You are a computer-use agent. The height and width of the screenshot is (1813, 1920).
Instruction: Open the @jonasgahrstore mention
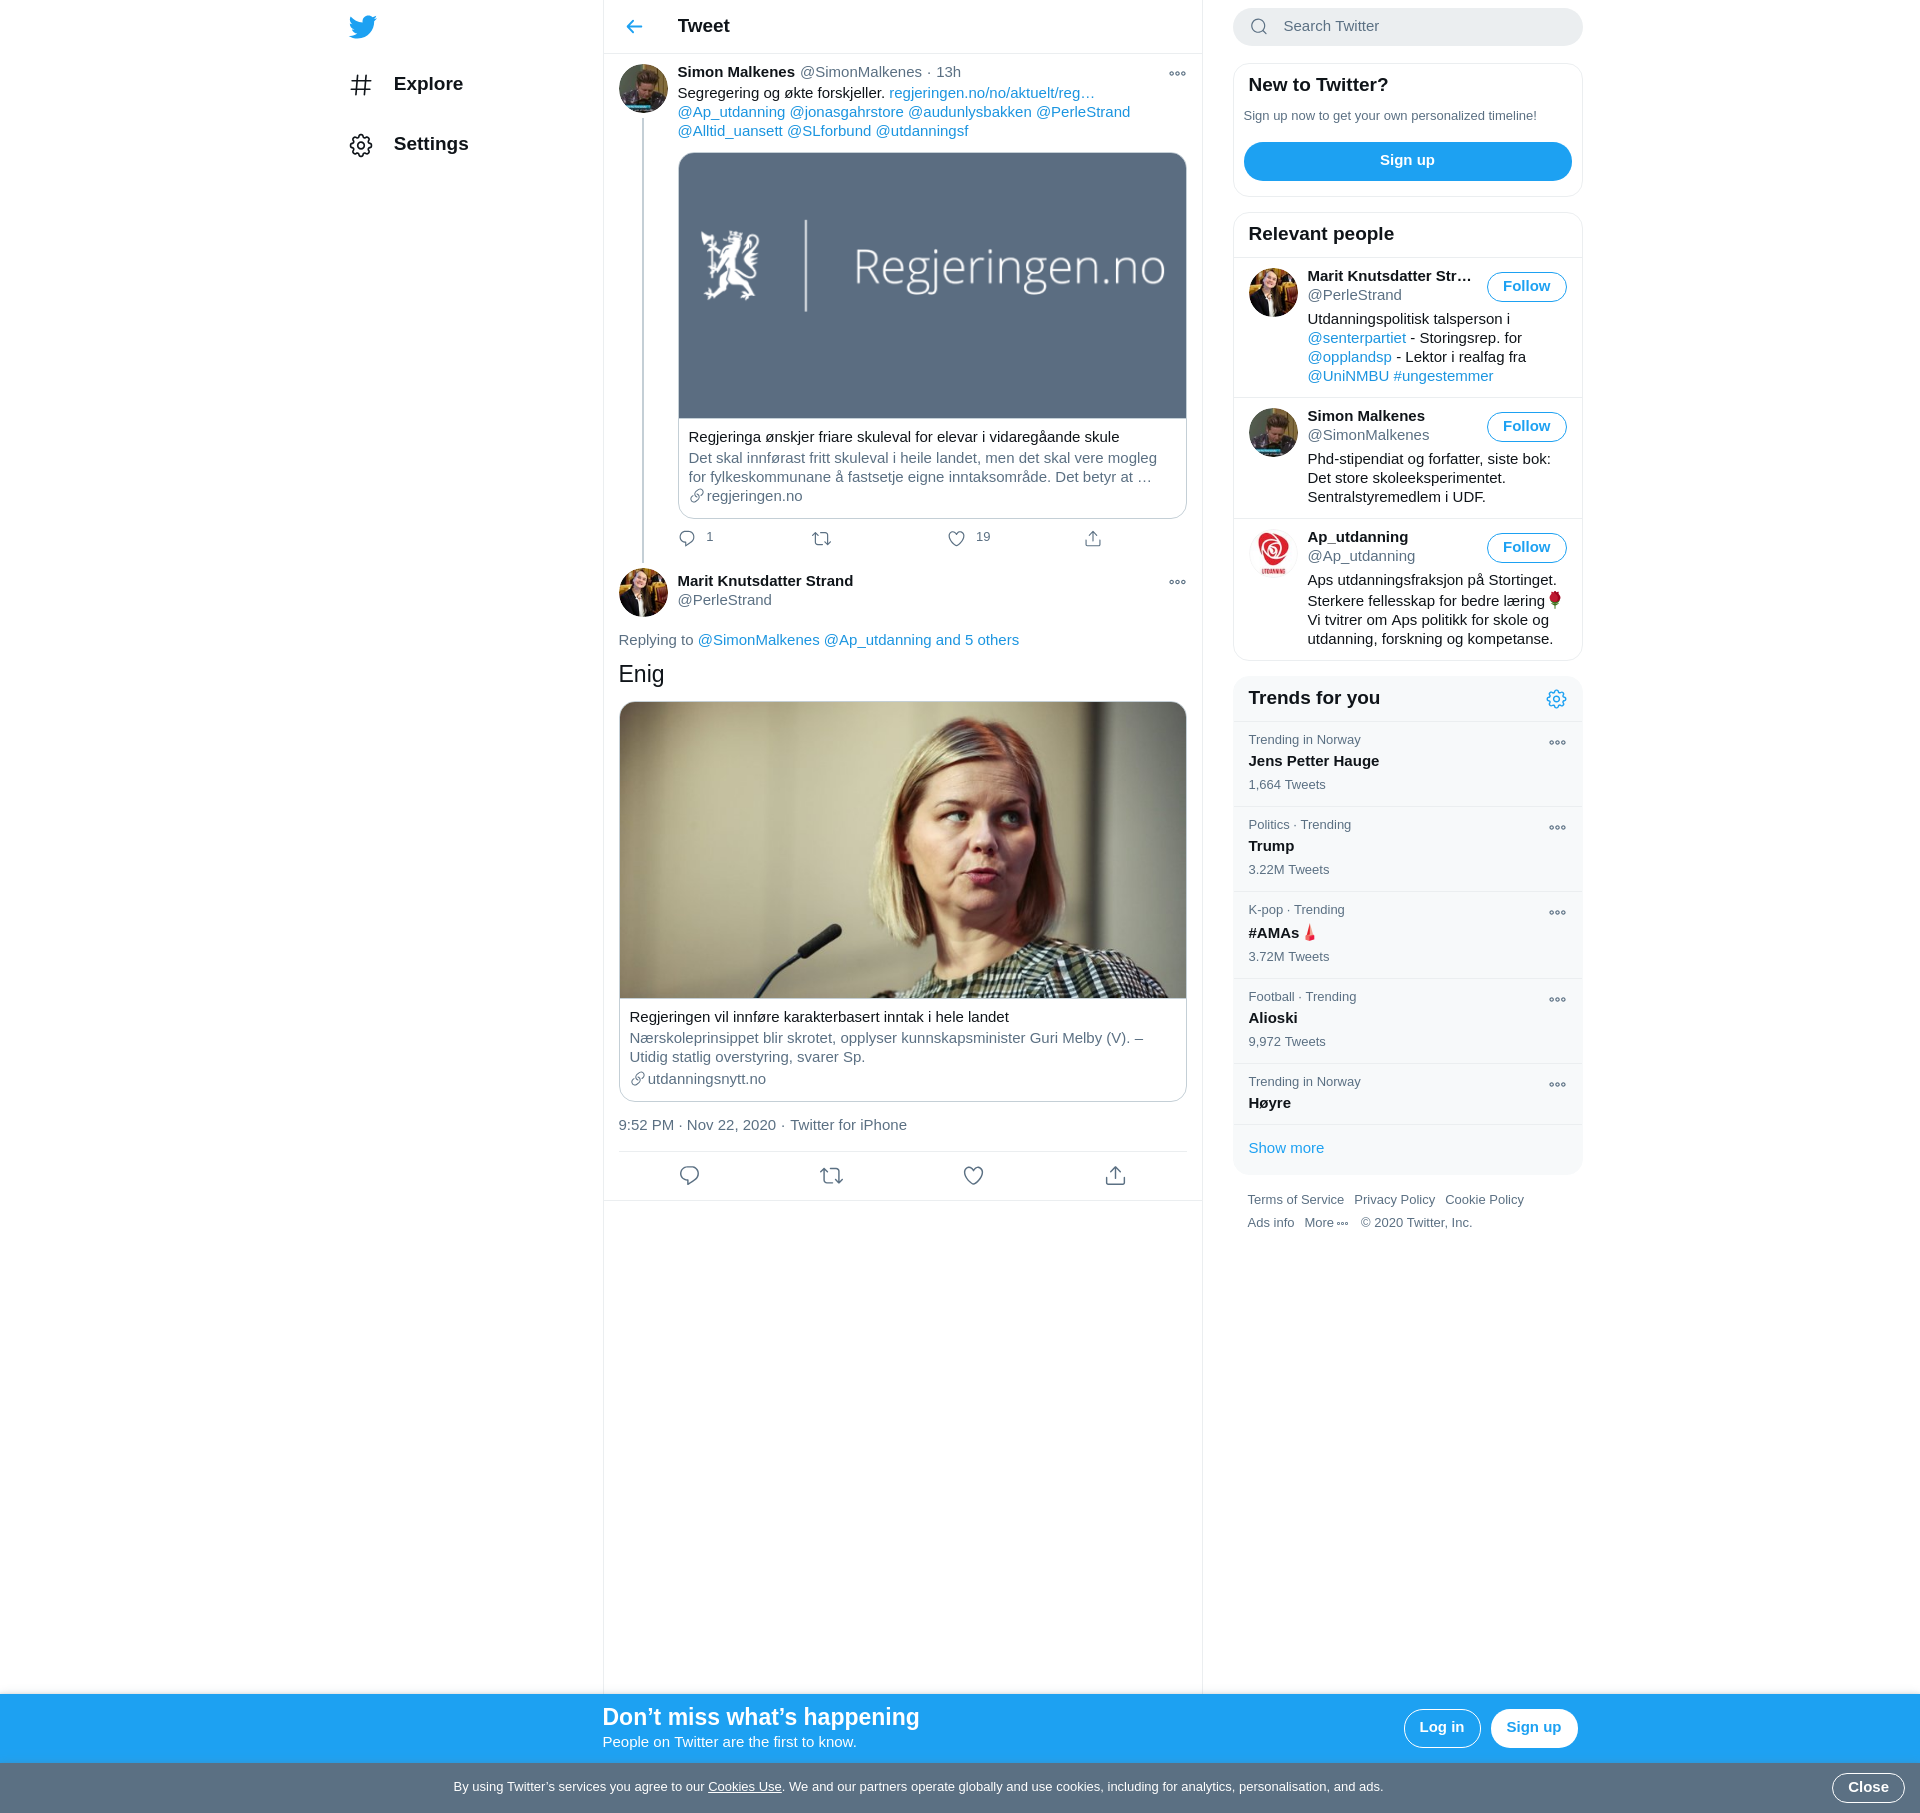[x=846, y=112]
